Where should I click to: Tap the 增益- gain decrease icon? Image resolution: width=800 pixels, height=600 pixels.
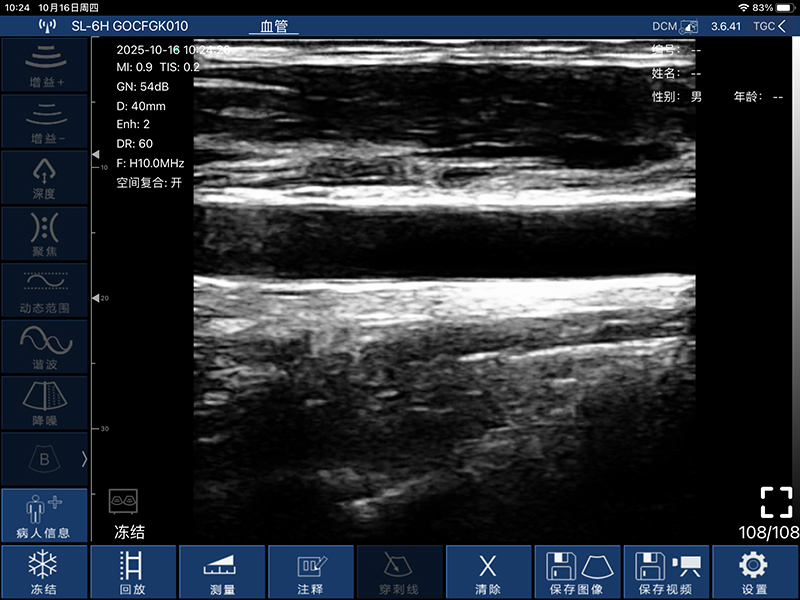tap(44, 120)
